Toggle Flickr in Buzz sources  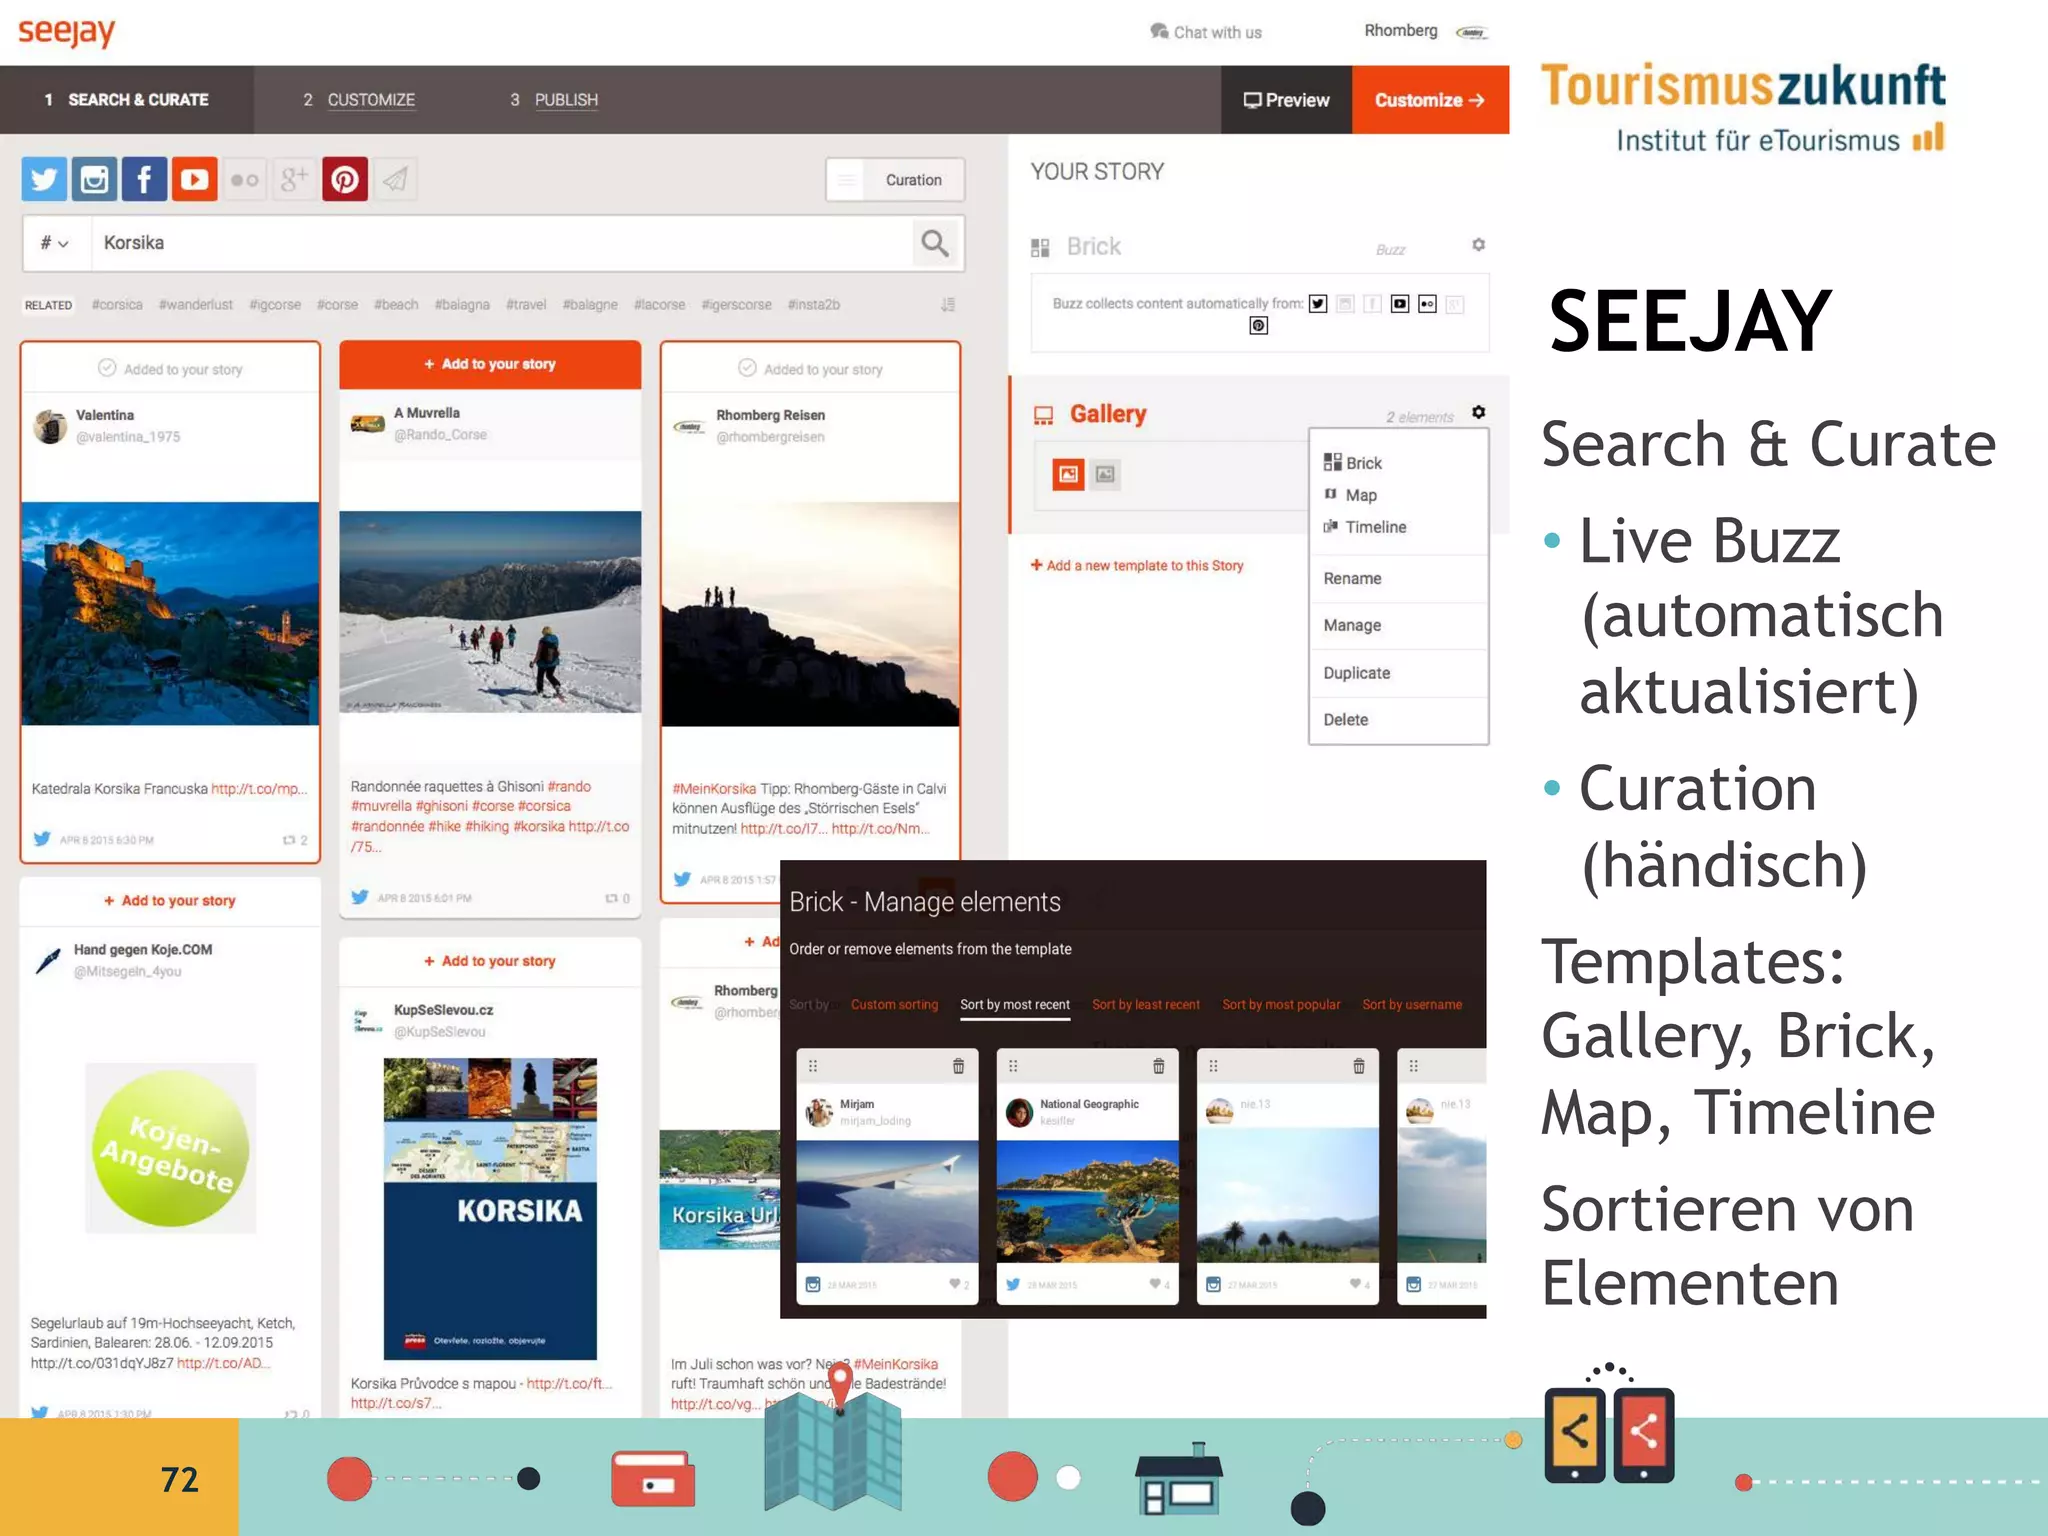pos(1427,304)
